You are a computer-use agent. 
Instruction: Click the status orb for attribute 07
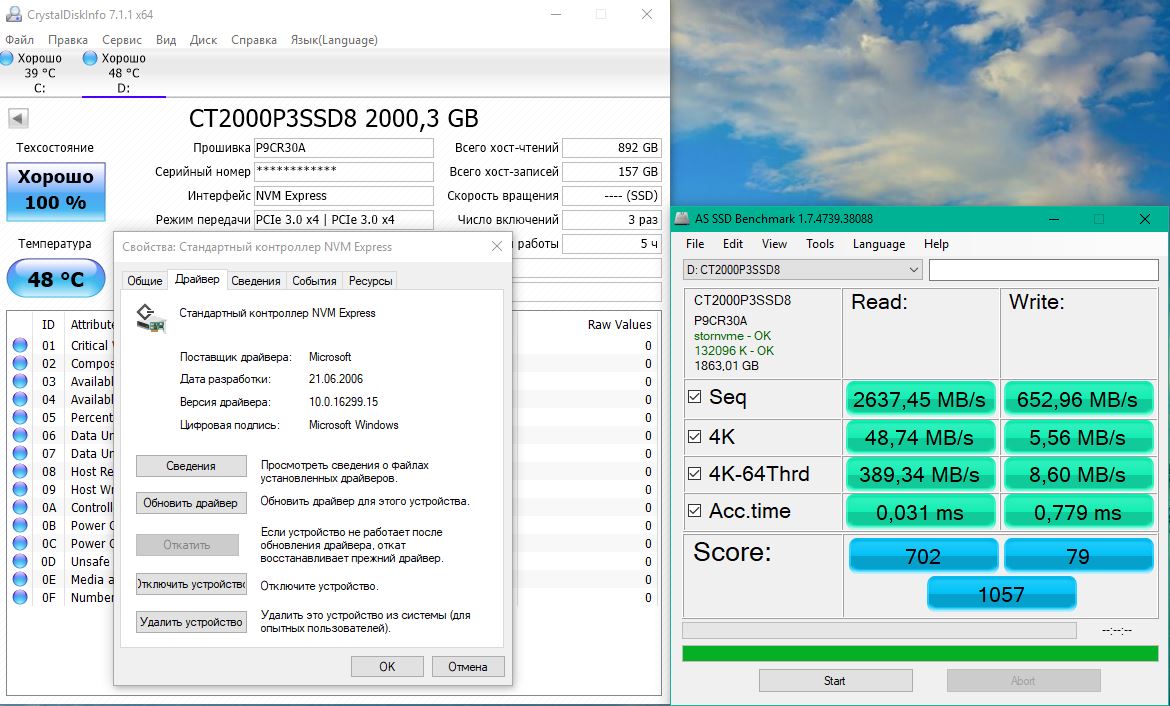click(x=20, y=453)
